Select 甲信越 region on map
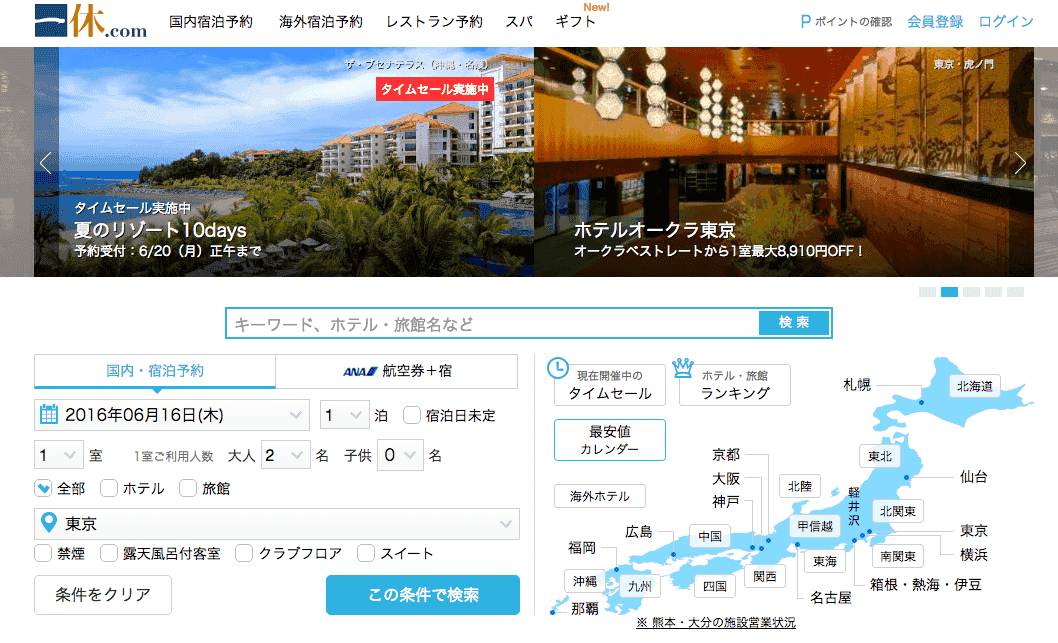Image resolution: width=1058 pixels, height=643 pixels. [814, 526]
